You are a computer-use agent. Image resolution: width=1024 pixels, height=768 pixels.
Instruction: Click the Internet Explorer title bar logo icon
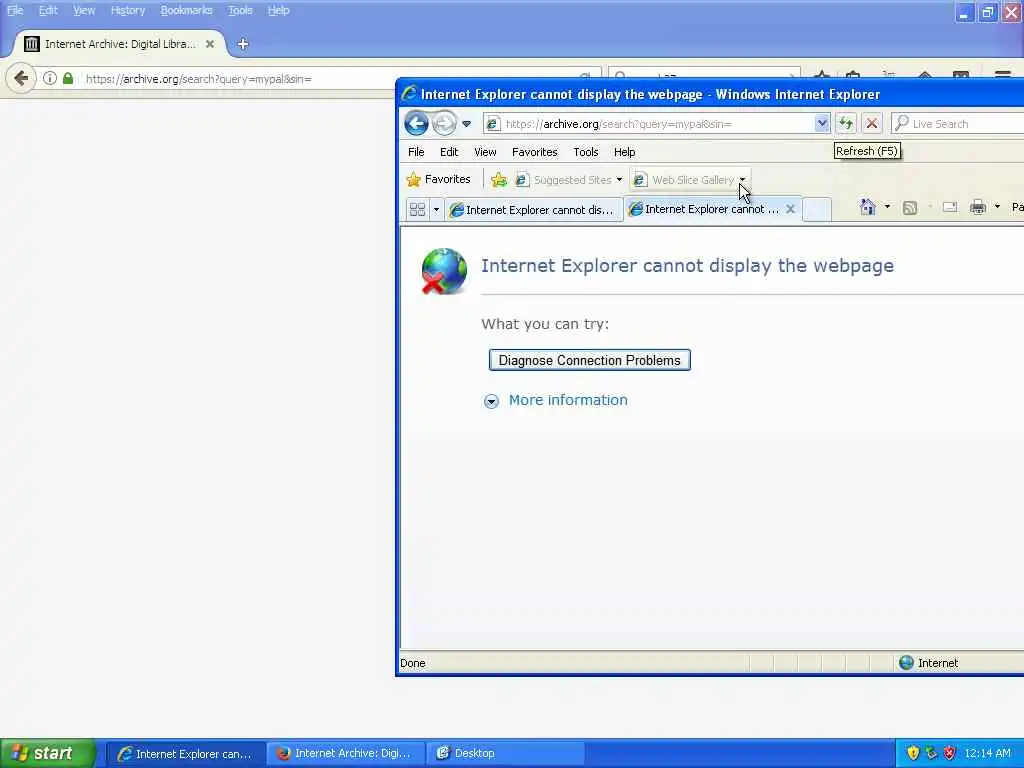(x=409, y=93)
